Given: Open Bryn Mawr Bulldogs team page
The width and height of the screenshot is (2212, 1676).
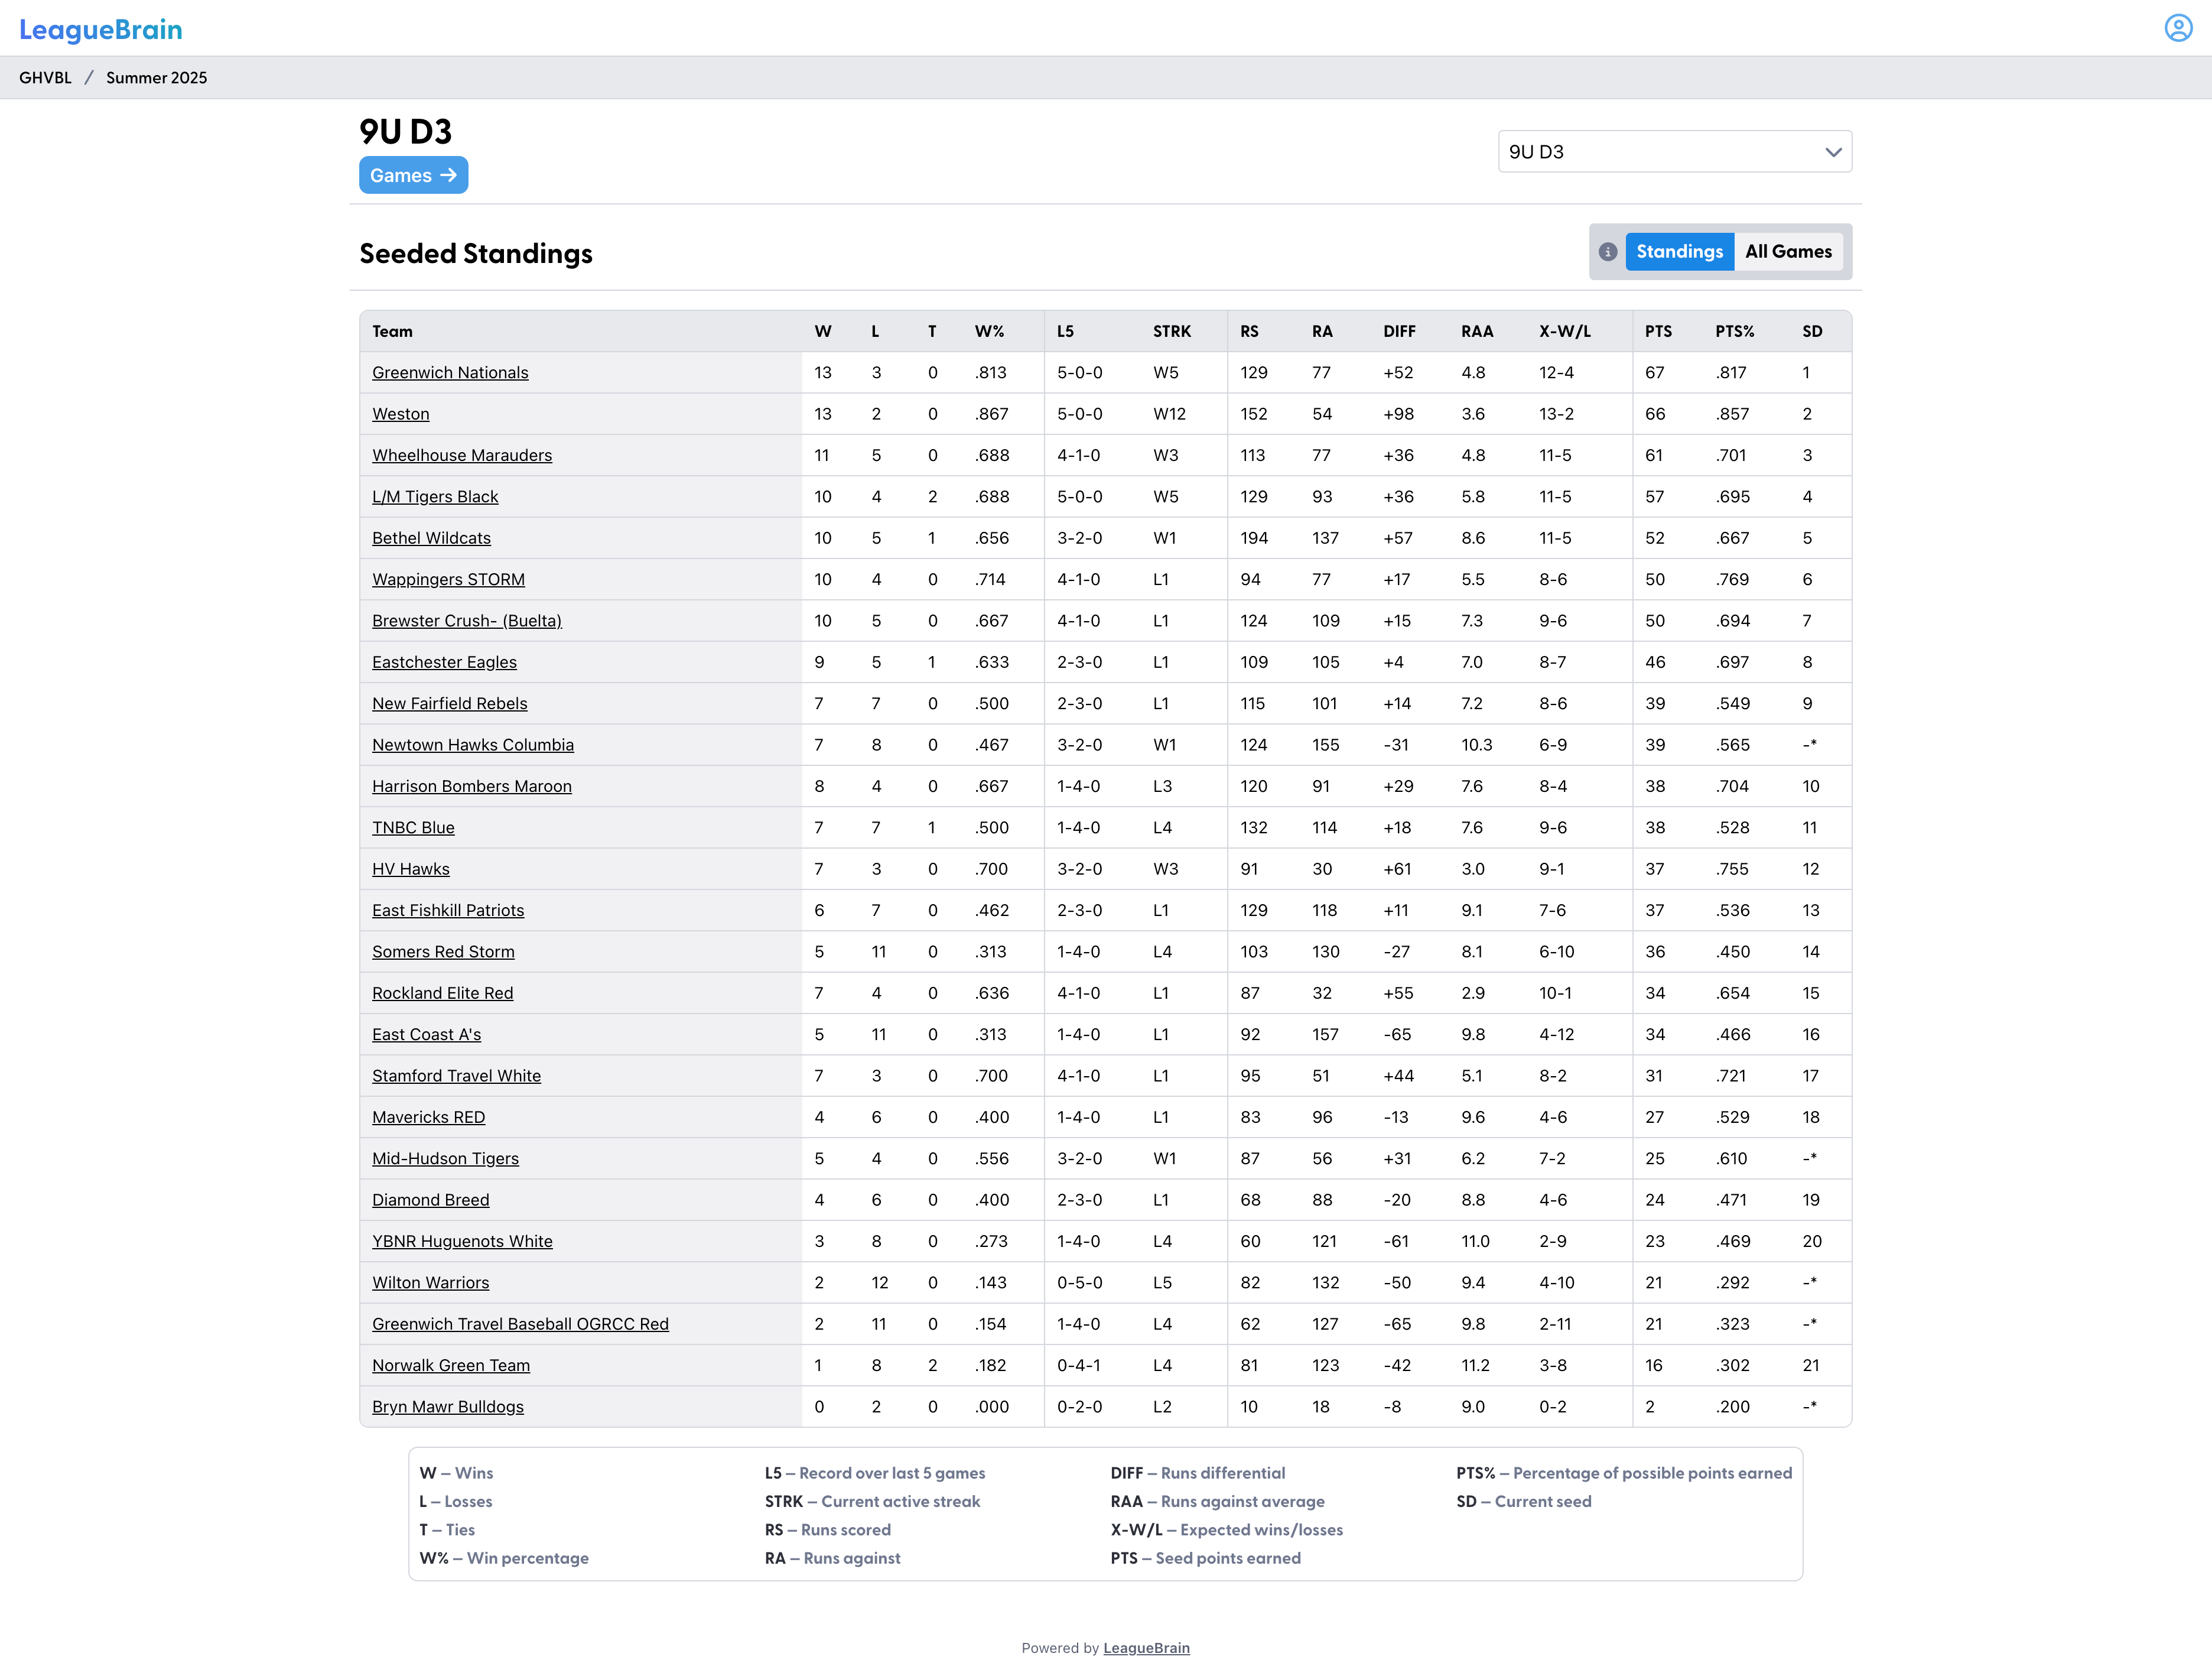Looking at the screenshot, I should [x=447, y=1407].
